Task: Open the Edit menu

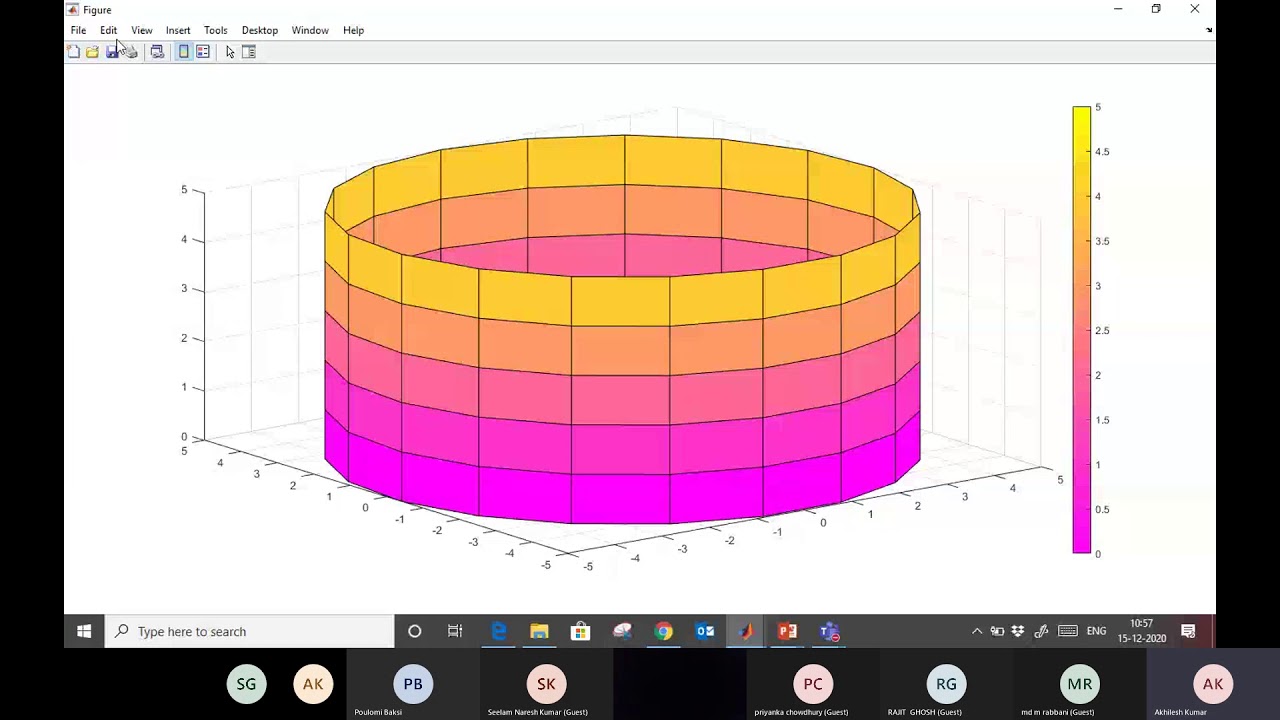Action: (x=108, y=30)
